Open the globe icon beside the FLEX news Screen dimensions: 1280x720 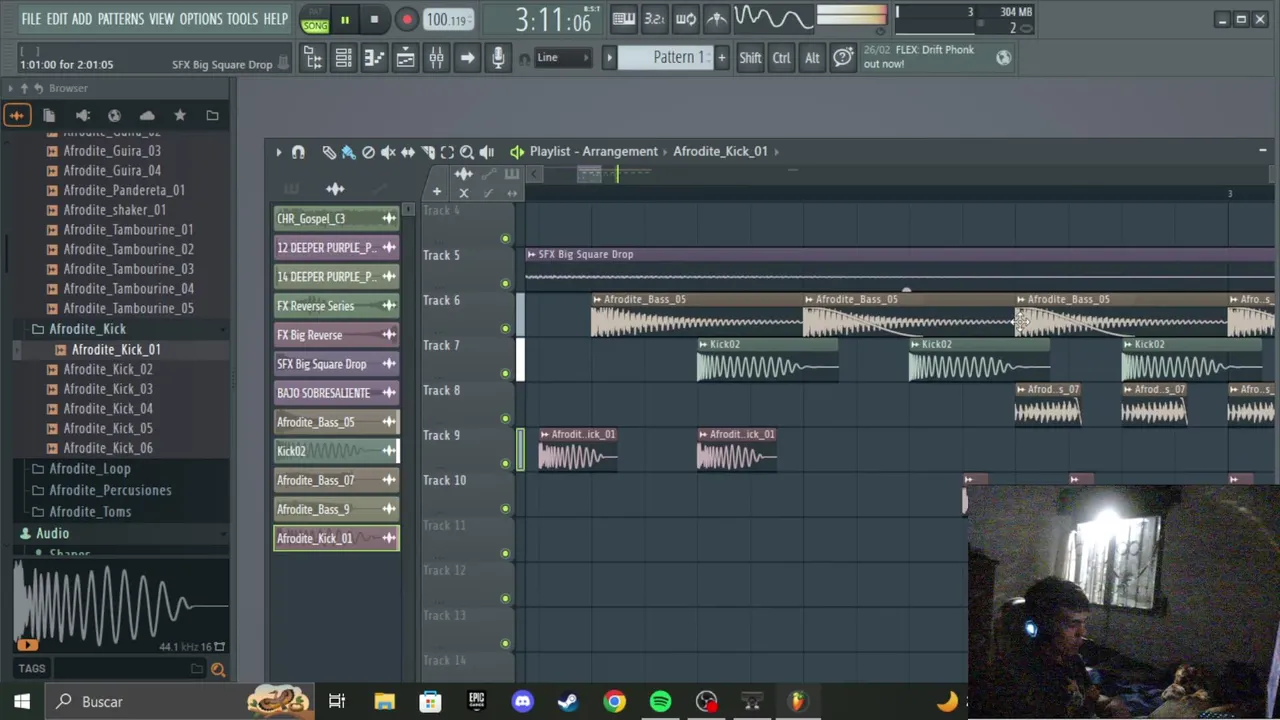click(1003, 58)
